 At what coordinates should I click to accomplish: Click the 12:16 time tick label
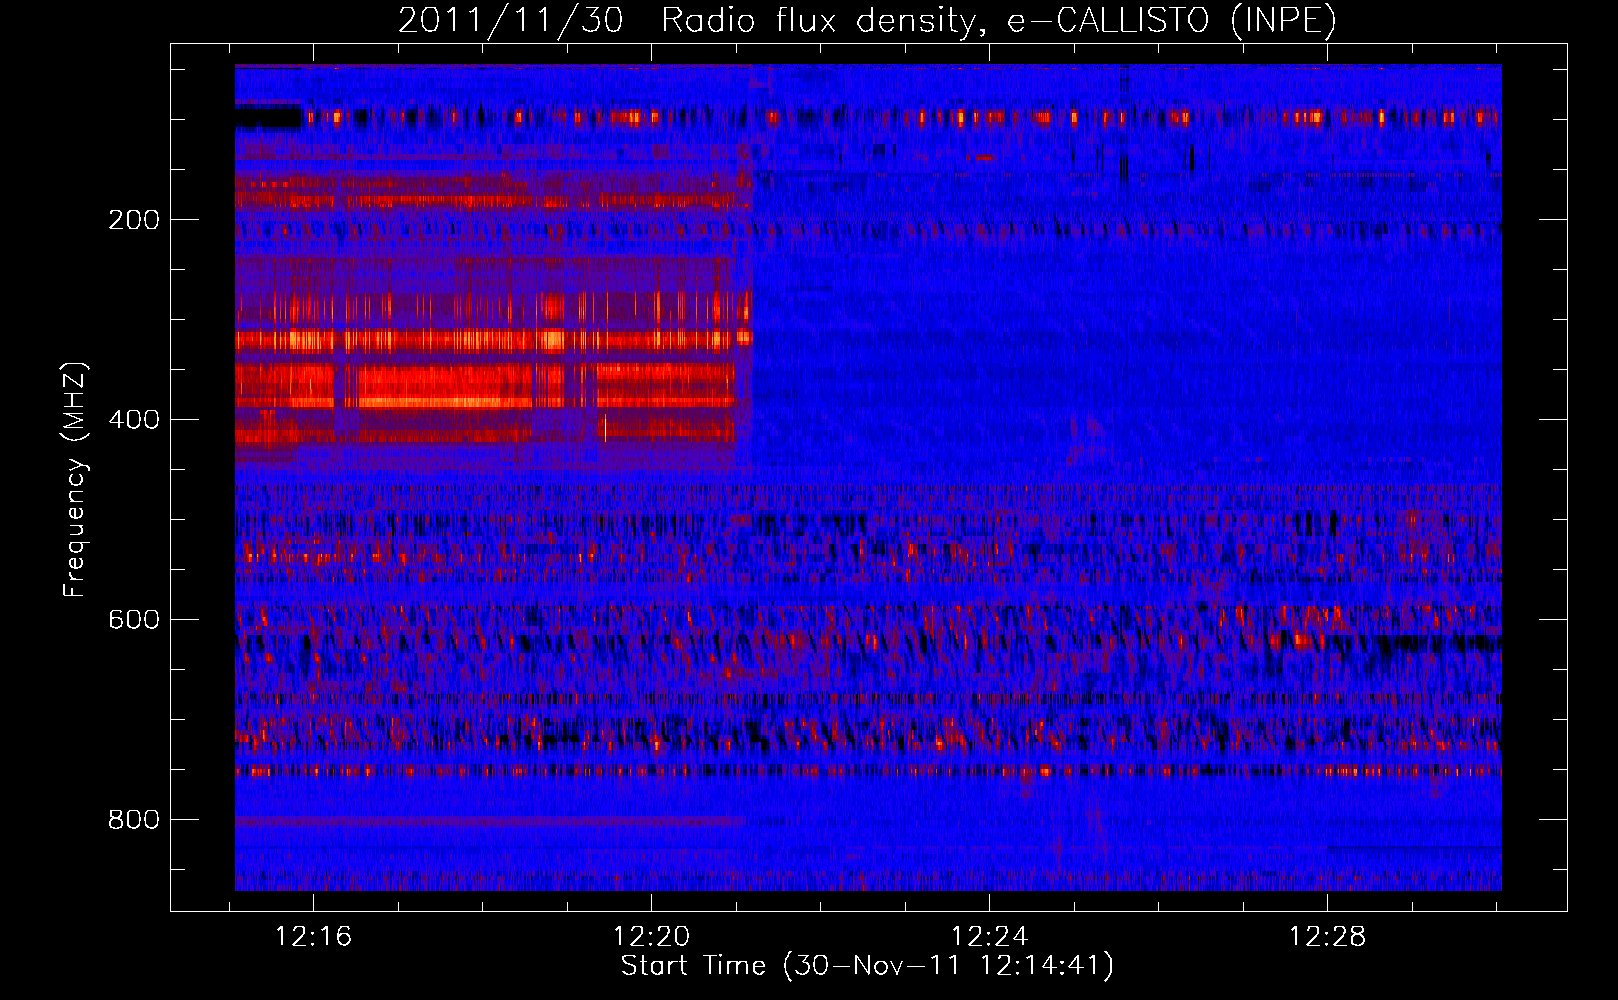pyautogui.click(x=314, y=937)
